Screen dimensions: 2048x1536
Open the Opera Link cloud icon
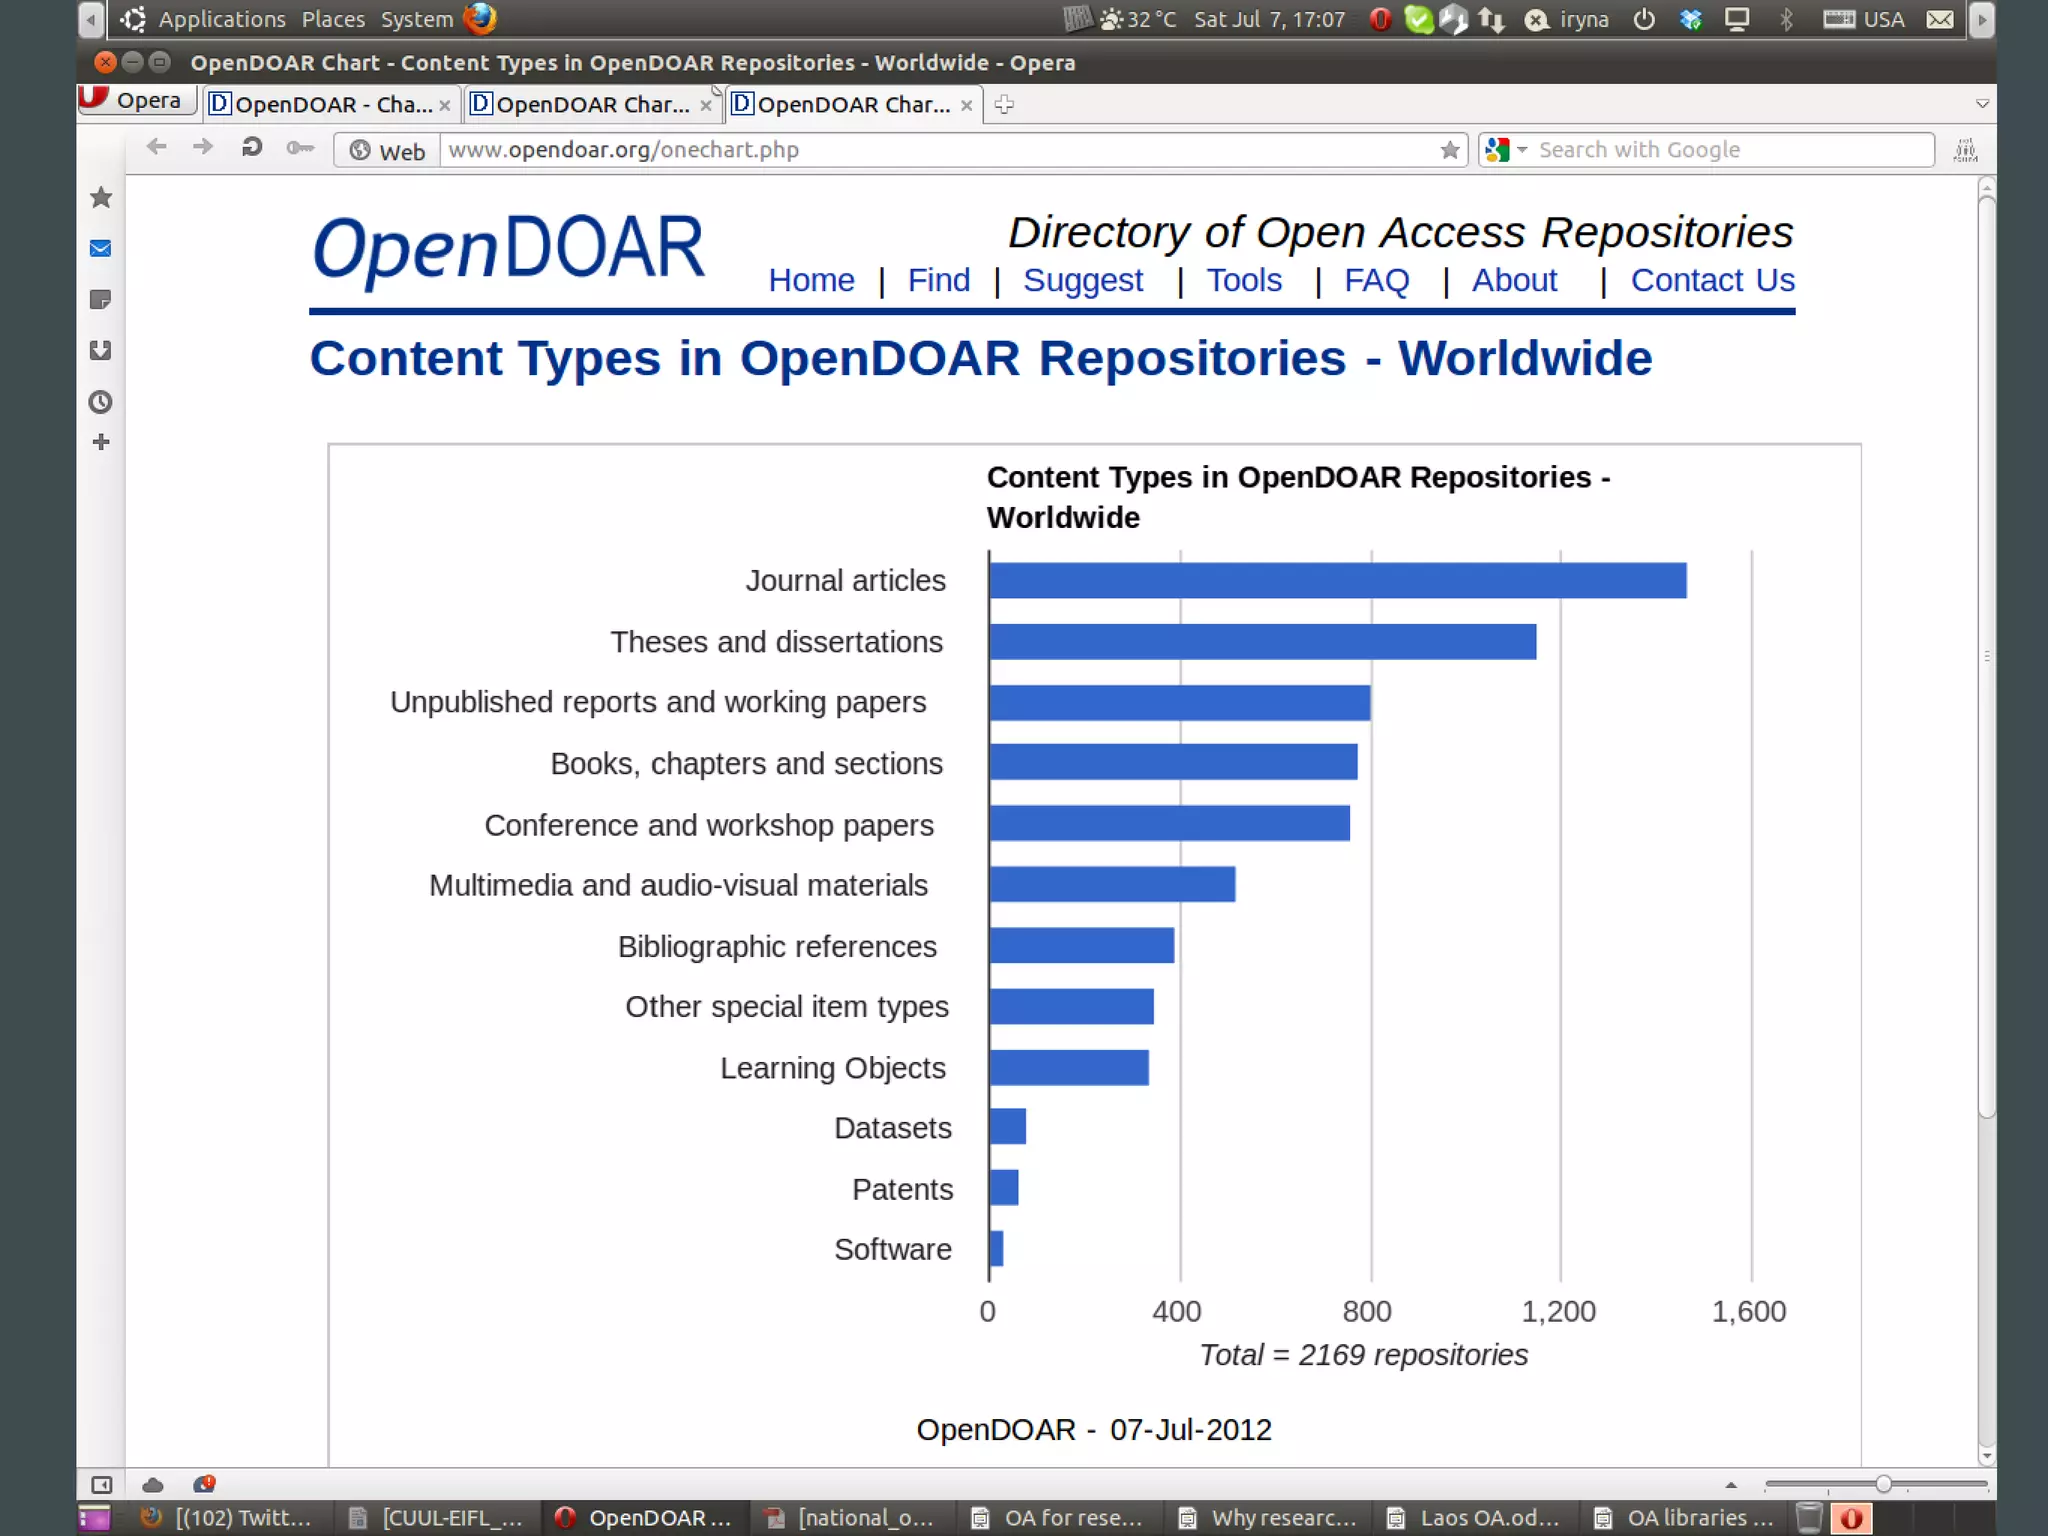153,1484
